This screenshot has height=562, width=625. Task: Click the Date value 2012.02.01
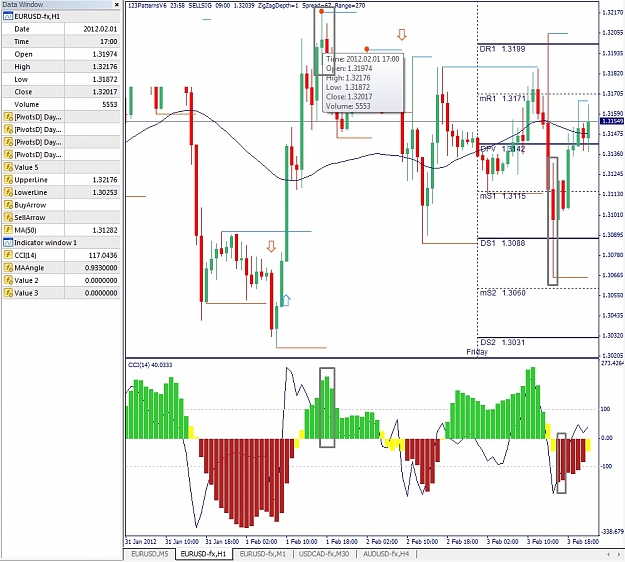point(100,29)
